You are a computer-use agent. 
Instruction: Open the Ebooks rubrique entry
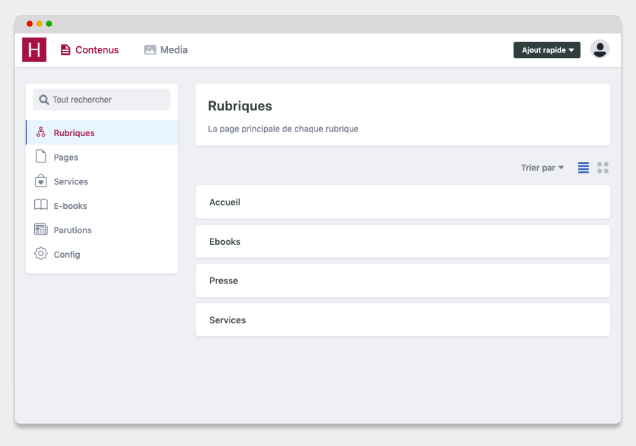click(403, 241)
